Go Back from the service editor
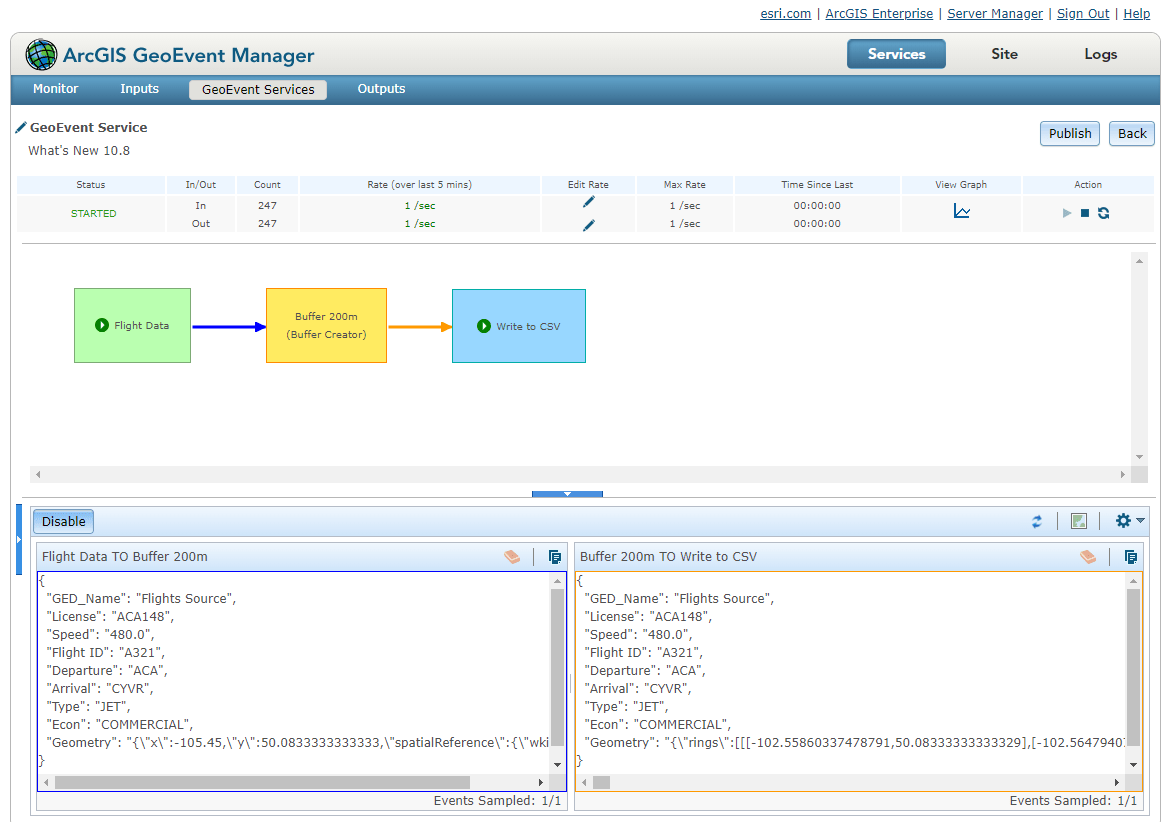1170x822 pixels. [x=1132, y=134]
